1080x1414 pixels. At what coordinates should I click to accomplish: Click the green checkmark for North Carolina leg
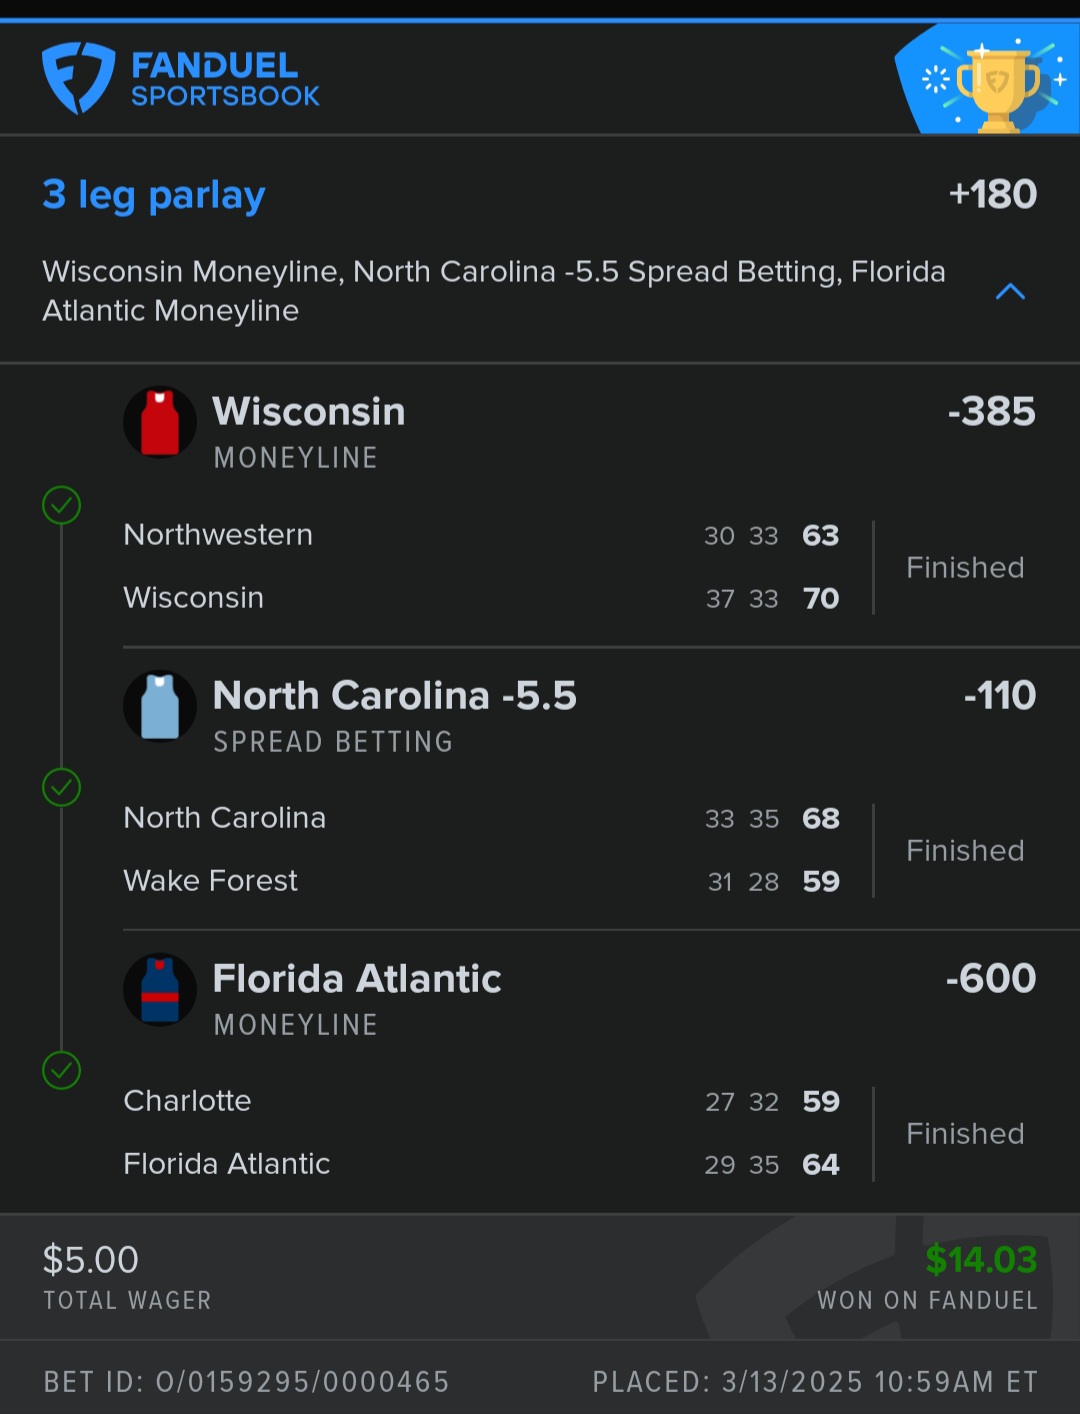click(x=62, y=788)
